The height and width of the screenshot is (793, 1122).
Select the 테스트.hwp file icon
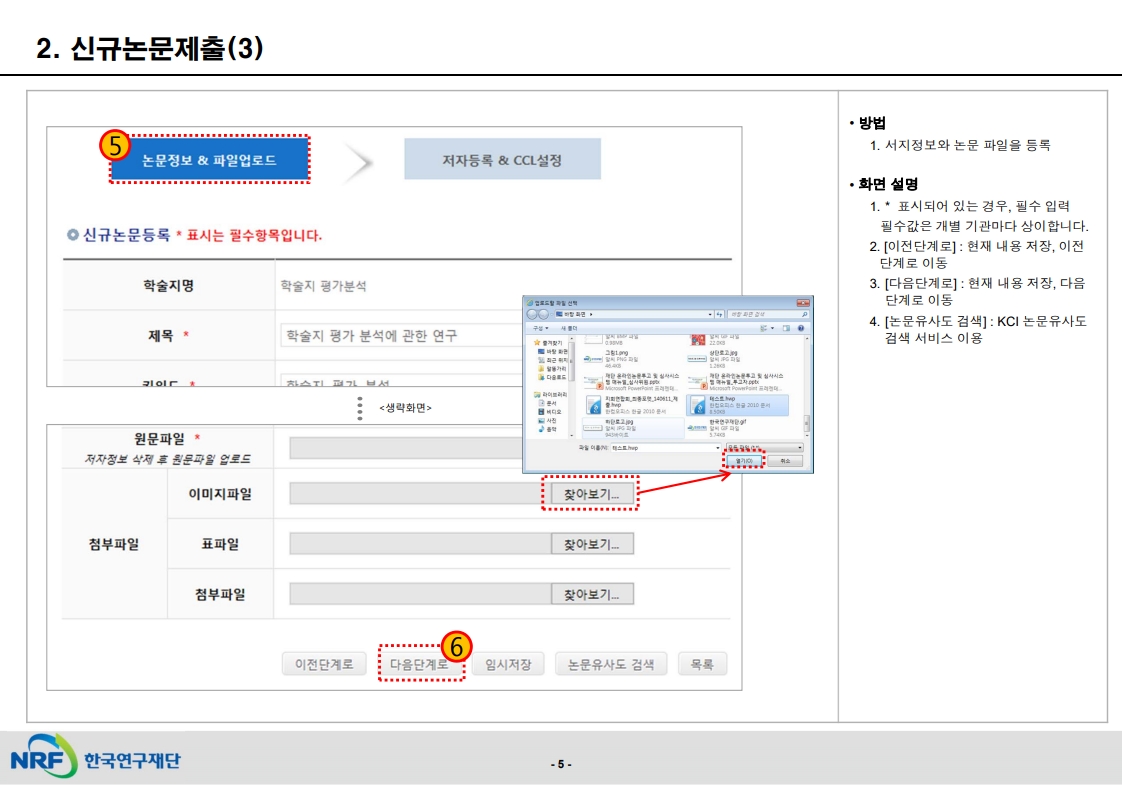point(698,404)
